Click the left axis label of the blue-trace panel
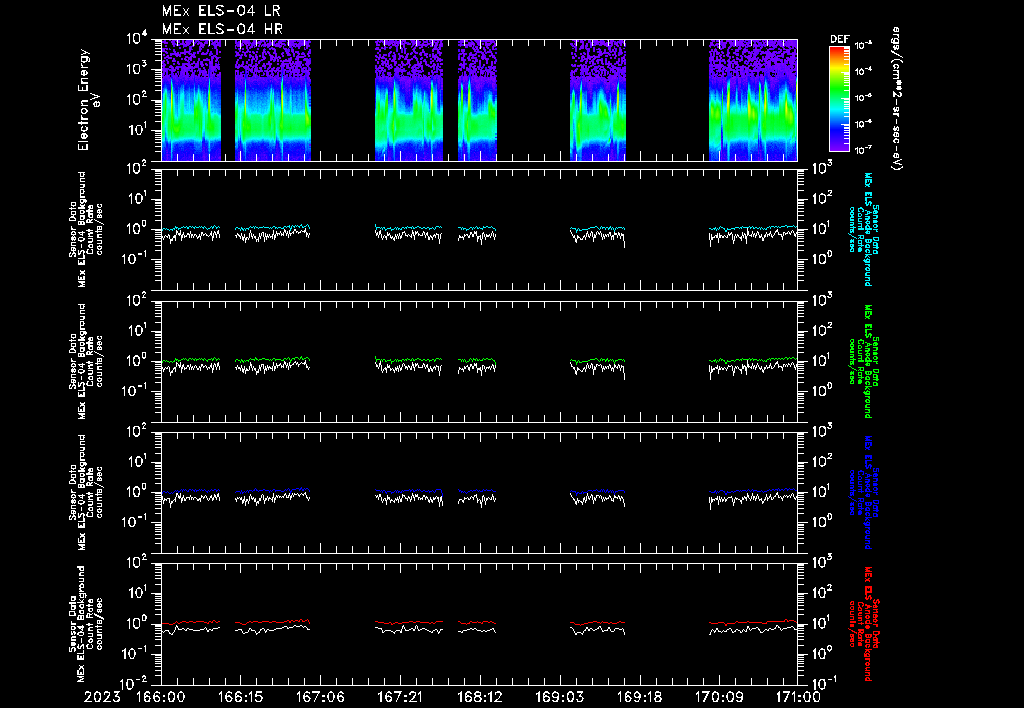This screenshot has height=708, width=1024. (86, 492)
